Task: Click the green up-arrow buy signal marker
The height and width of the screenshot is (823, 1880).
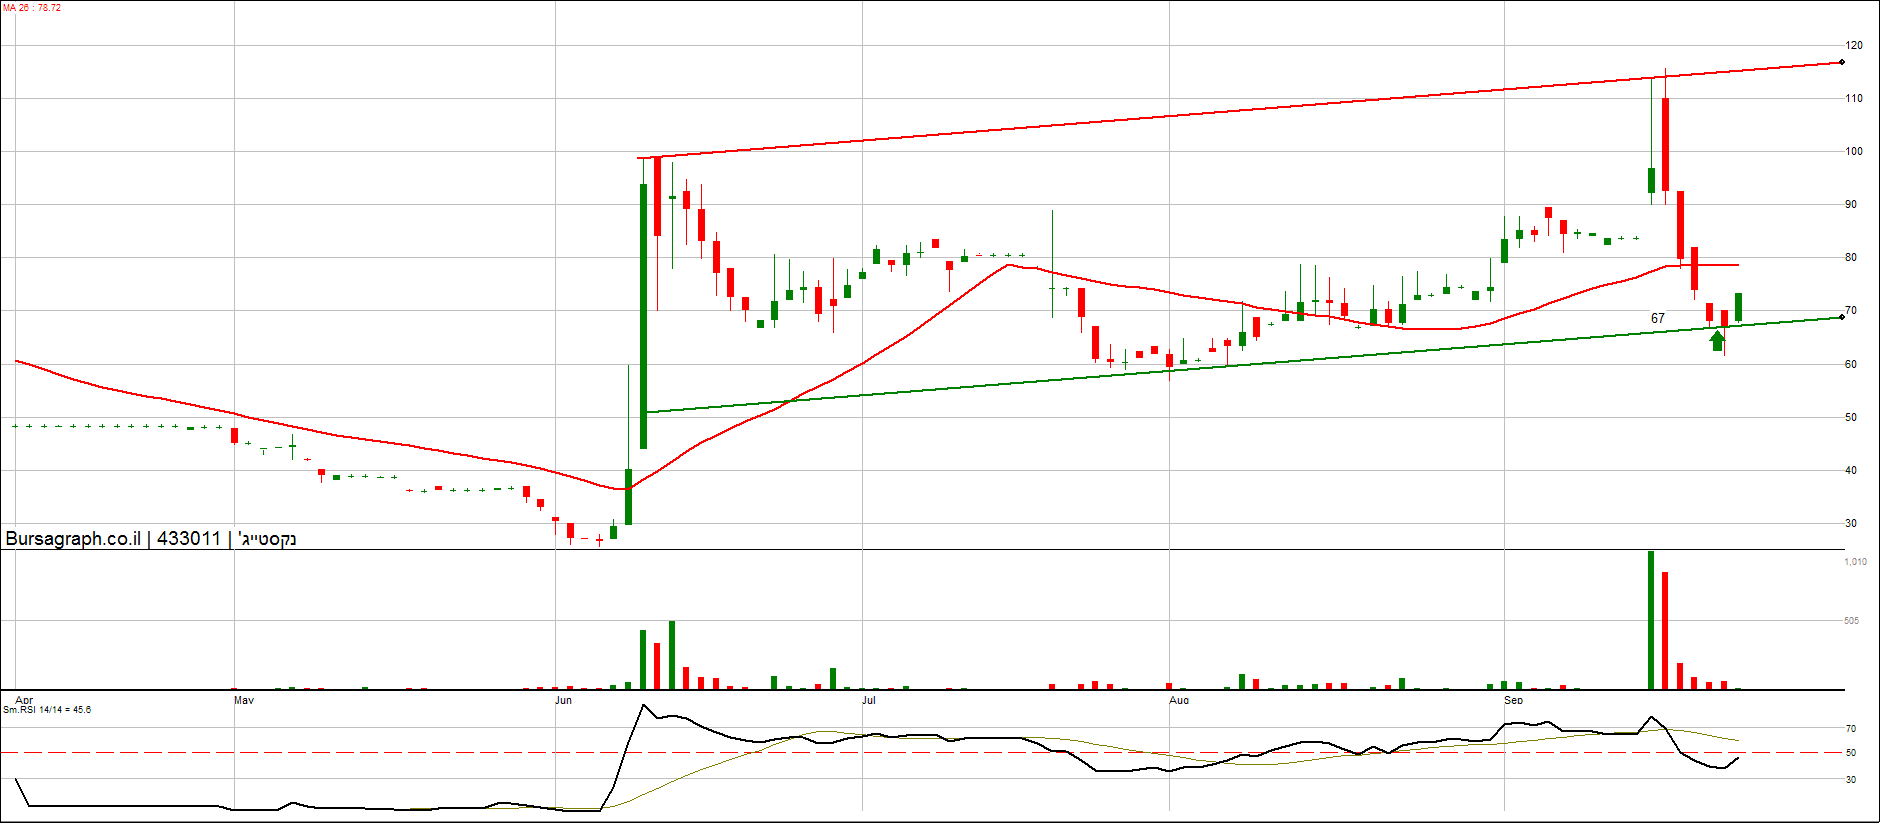Action: coord(1717,340)
